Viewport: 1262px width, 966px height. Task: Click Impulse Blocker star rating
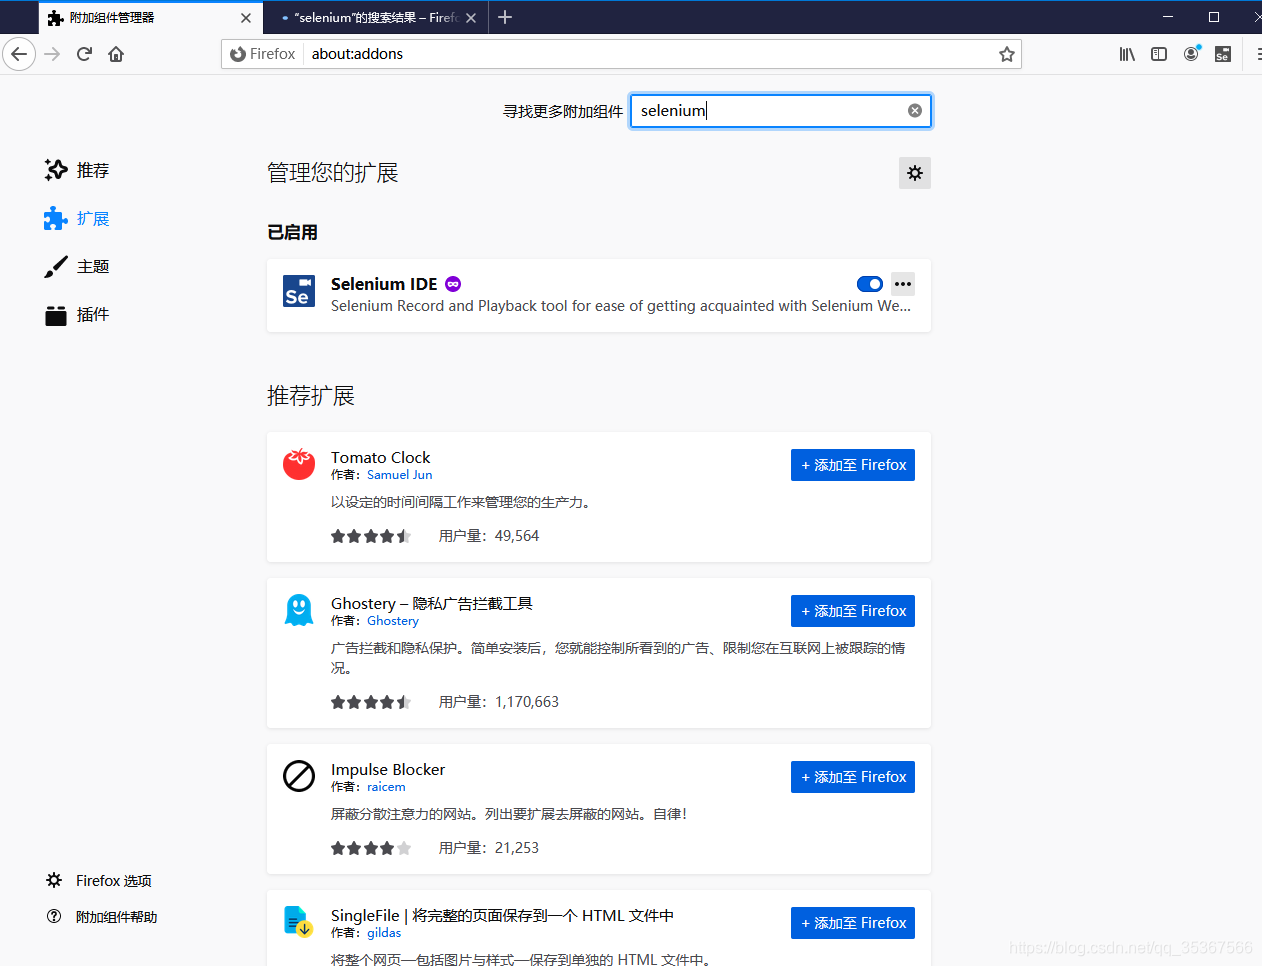[x=371, y=848]
